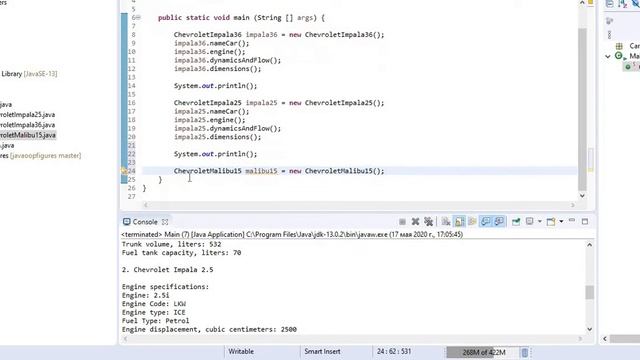Collapse the Main class node in Outline
Screen dimensions: 640x360
click(x=608, y=56)
